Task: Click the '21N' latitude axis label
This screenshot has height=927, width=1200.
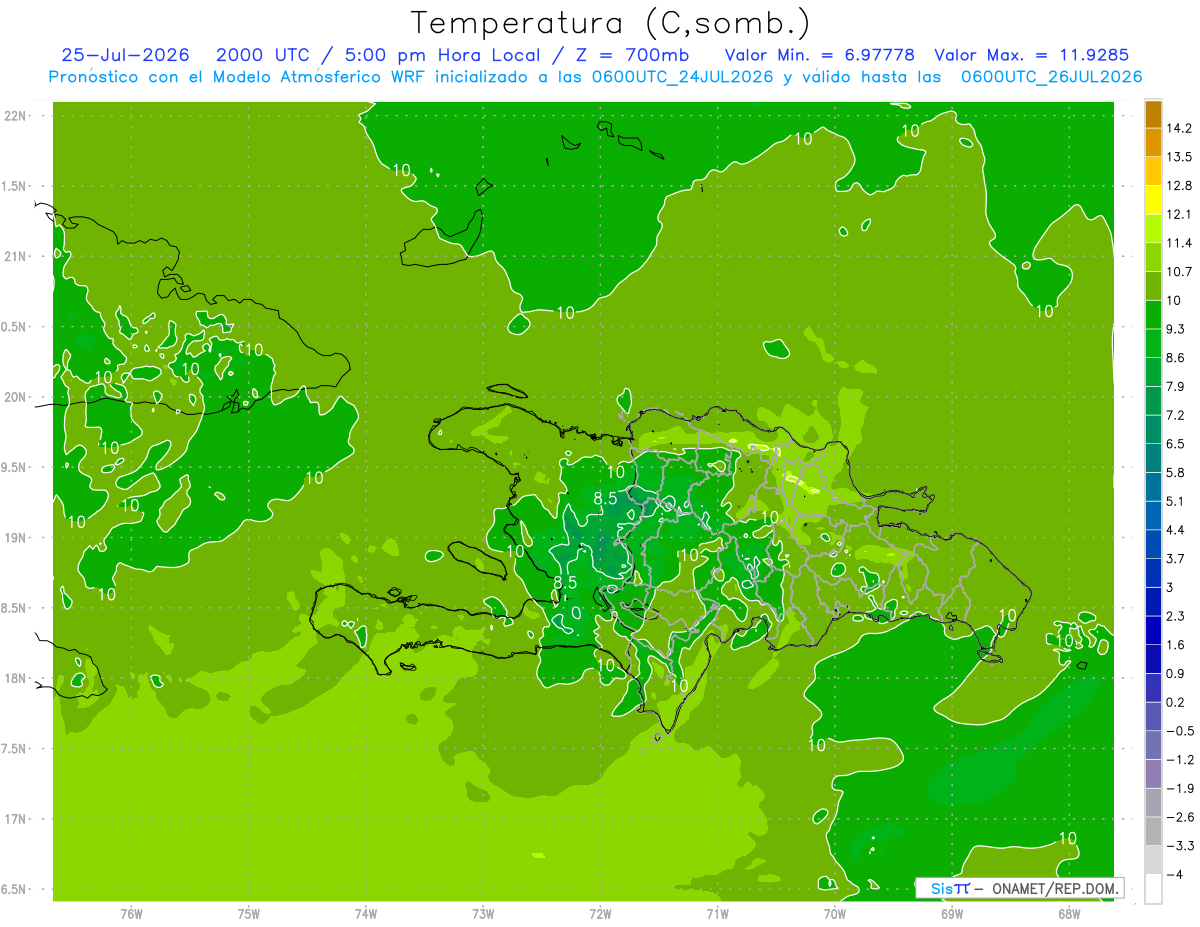Action: point(15,256)
